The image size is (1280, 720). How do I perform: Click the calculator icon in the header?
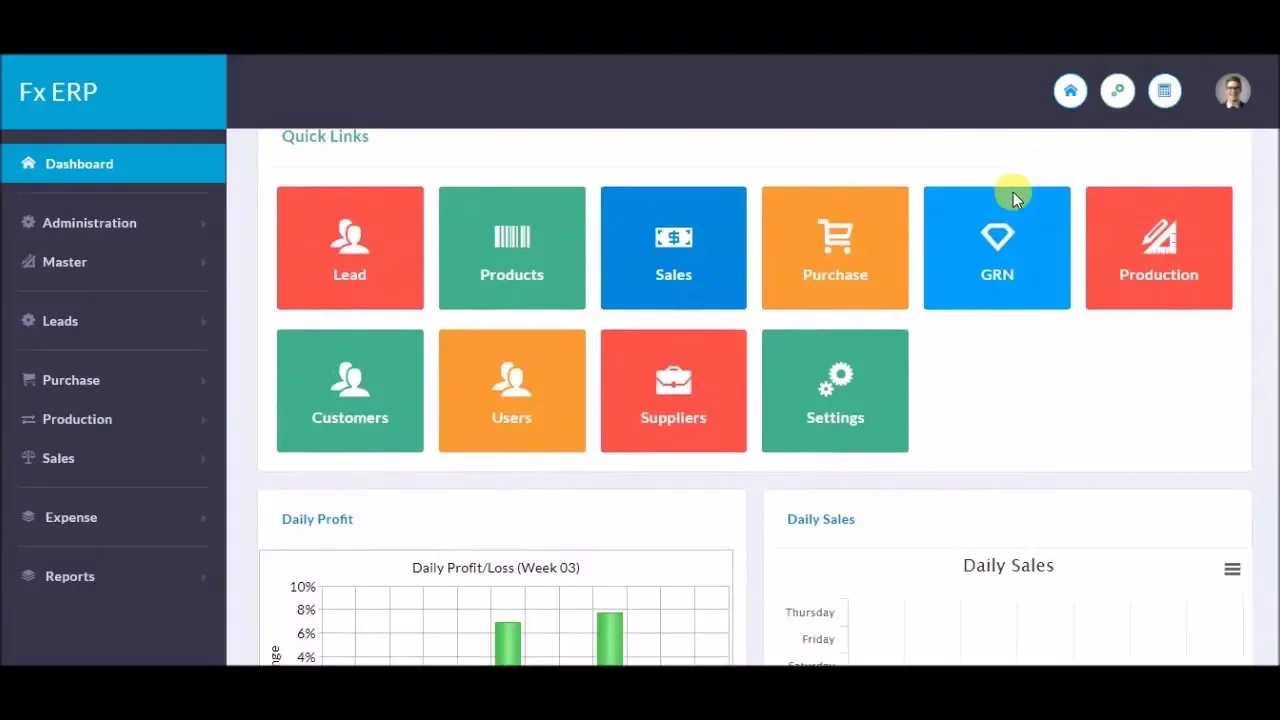pos(1165,91)
